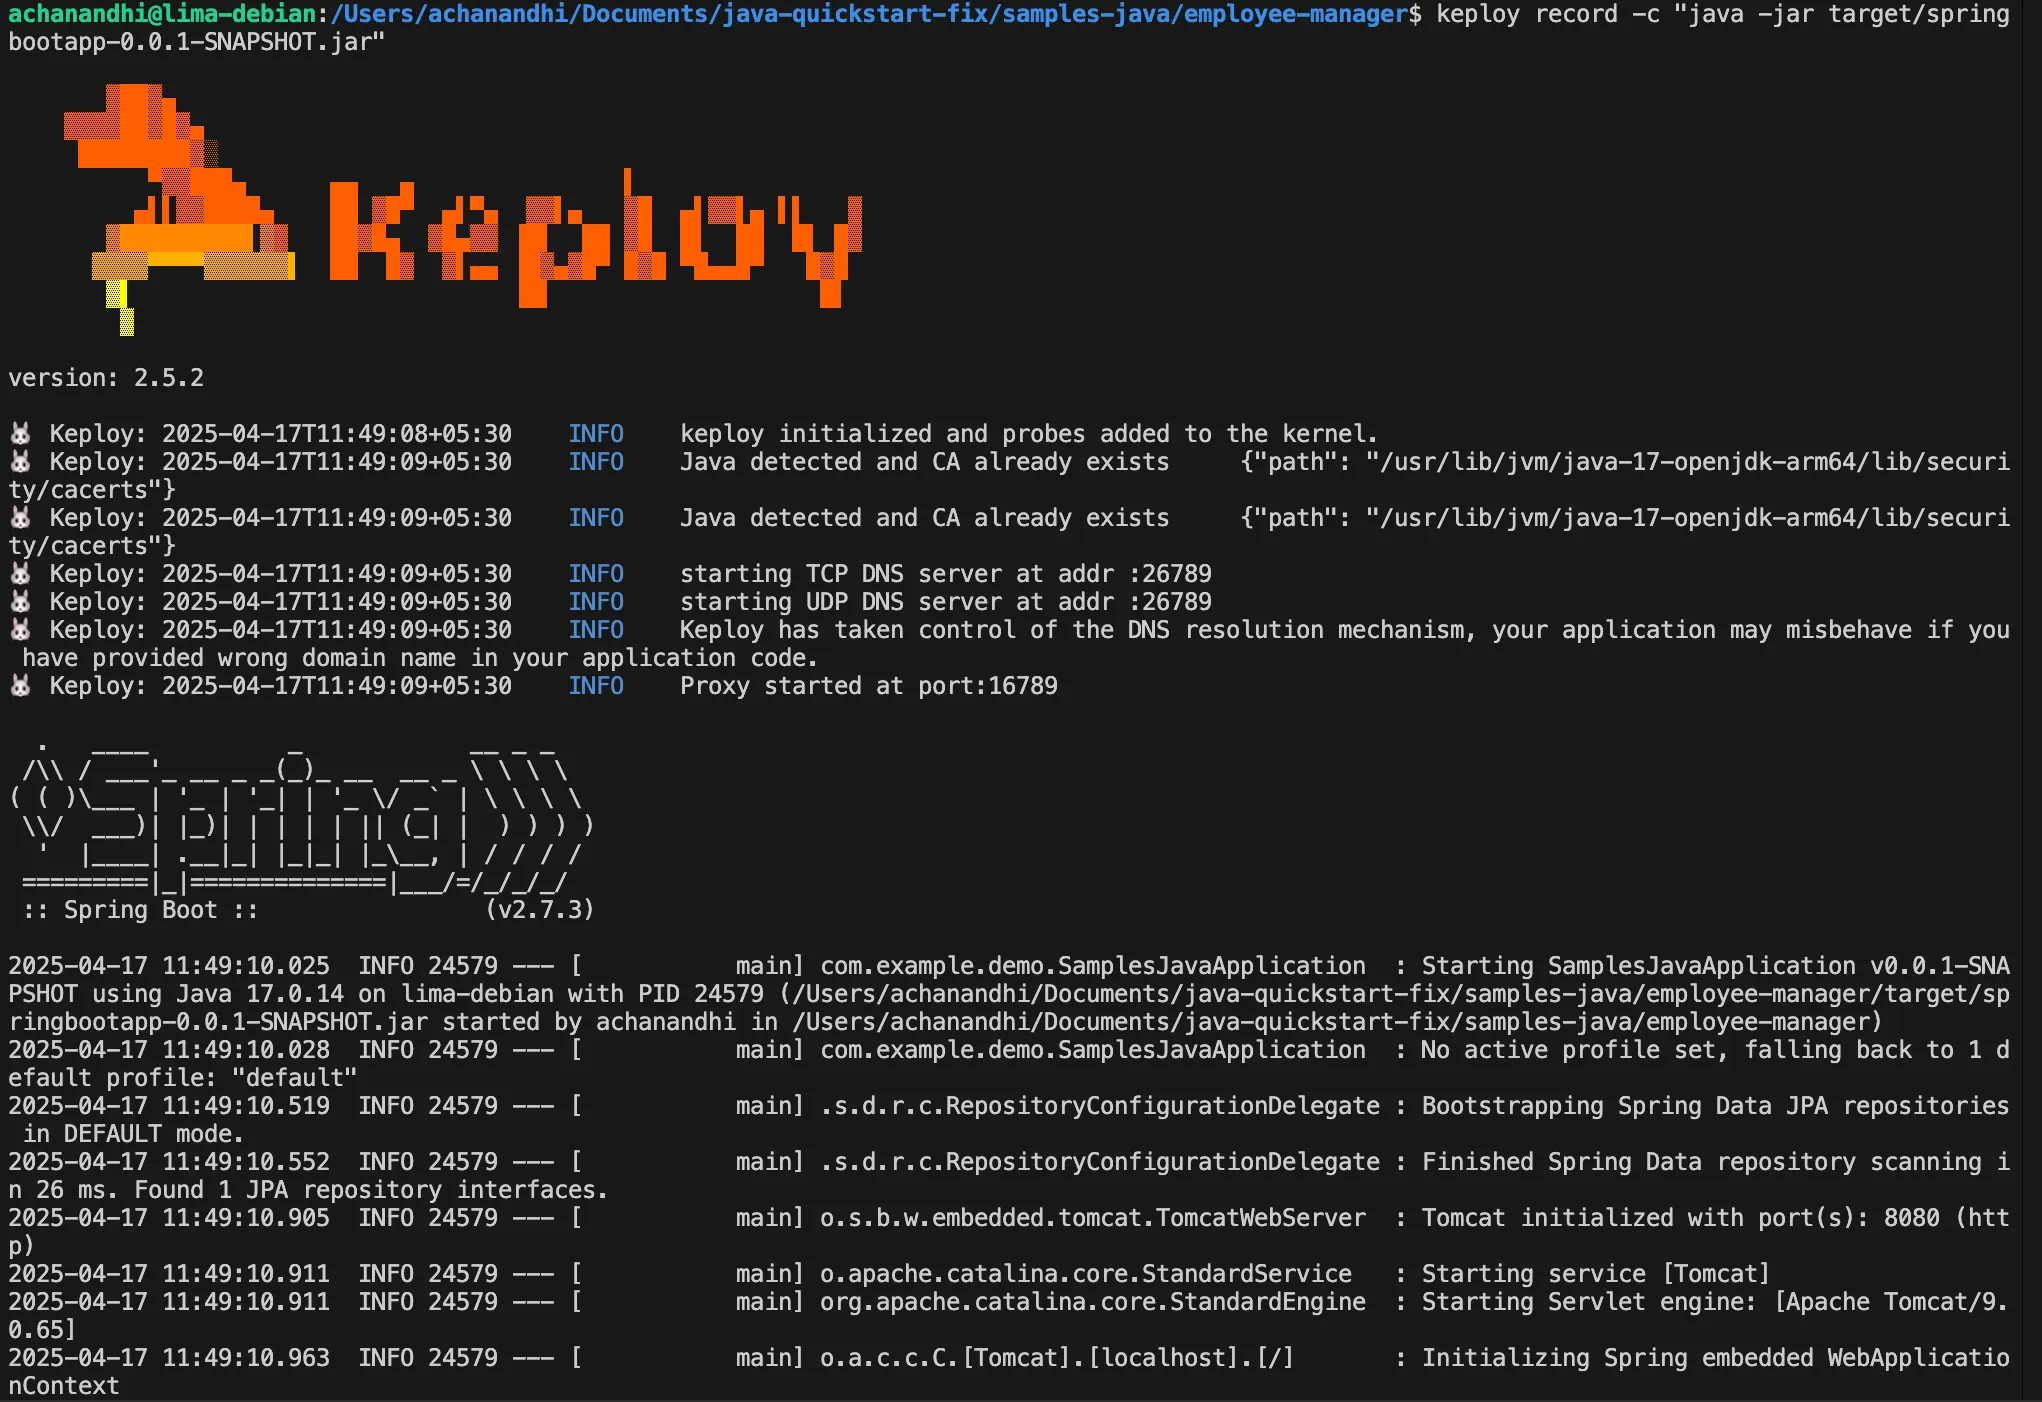Click 'Proxy started at port:16789' text
This screenshot has height=1402, width=2042.
point(869,686)
